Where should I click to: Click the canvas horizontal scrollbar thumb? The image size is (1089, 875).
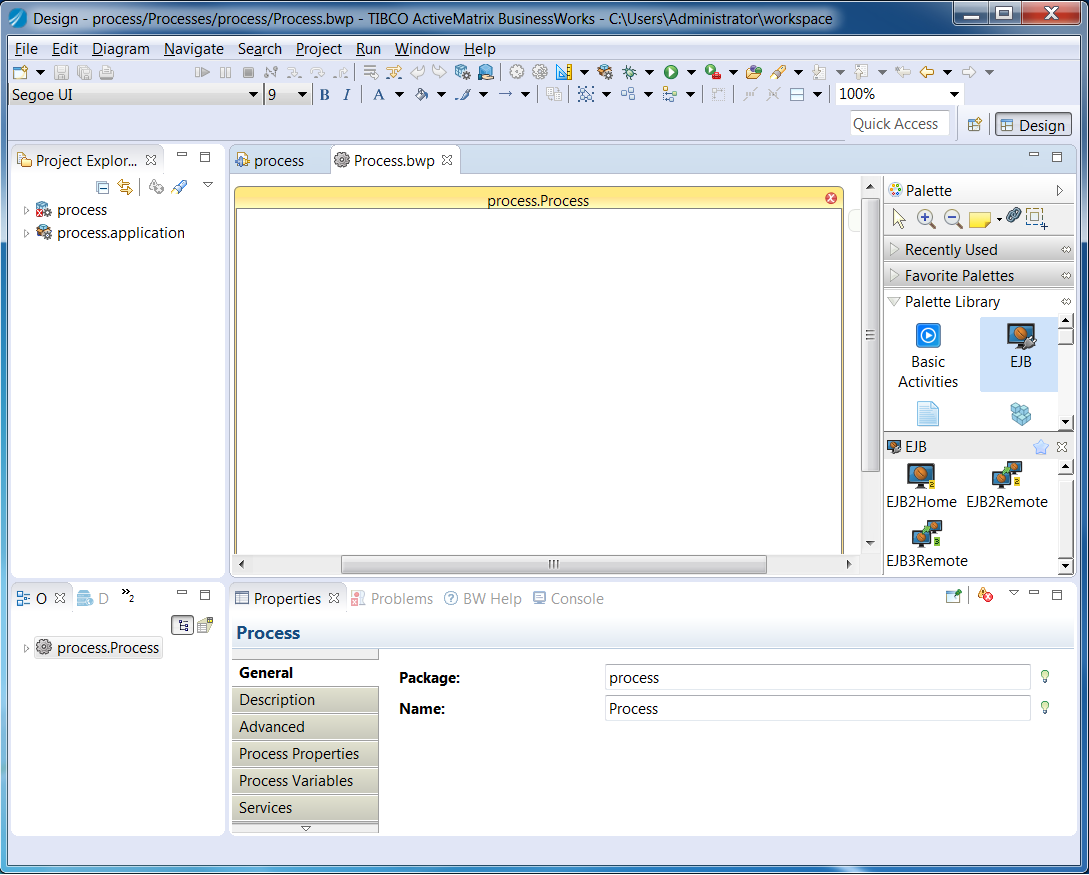tap(554, 565)
